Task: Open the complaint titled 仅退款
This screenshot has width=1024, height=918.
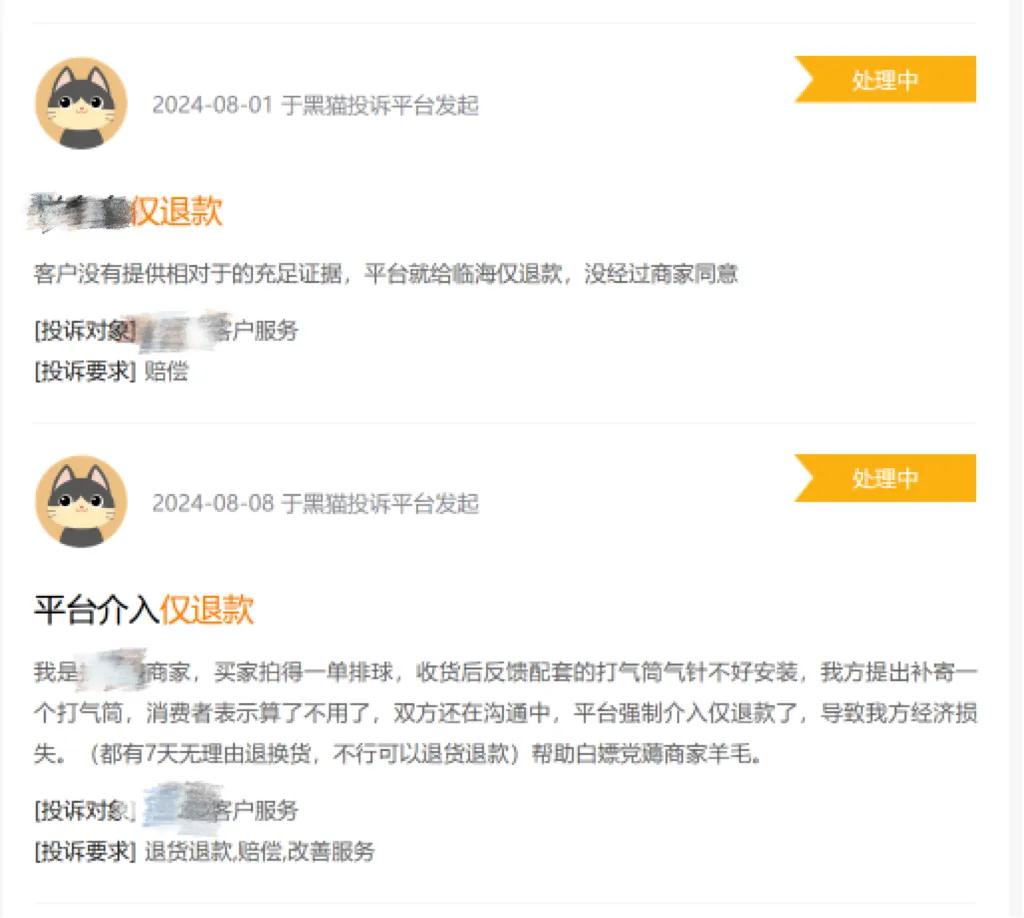Action: tap(125, 212)
